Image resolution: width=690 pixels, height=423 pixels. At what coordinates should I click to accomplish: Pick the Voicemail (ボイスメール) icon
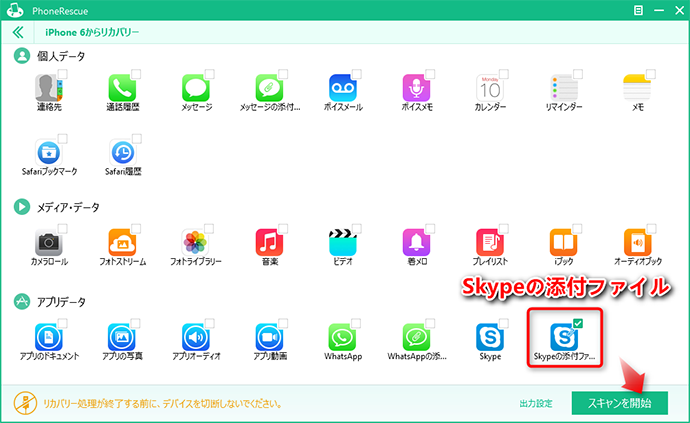pos(343,88)
